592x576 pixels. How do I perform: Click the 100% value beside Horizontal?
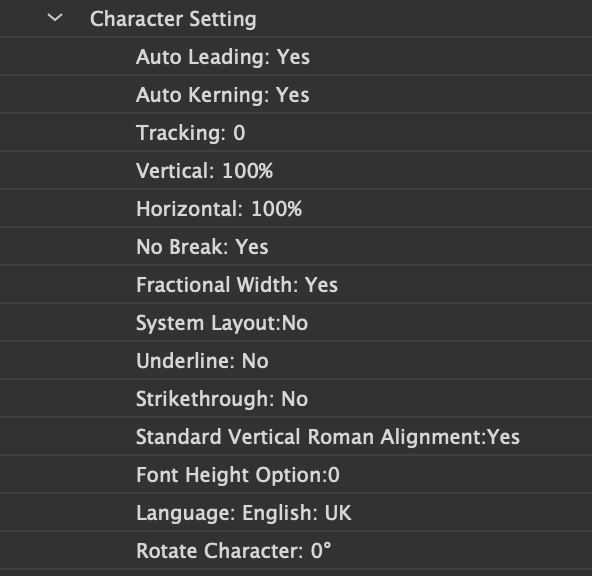(277, 209)
